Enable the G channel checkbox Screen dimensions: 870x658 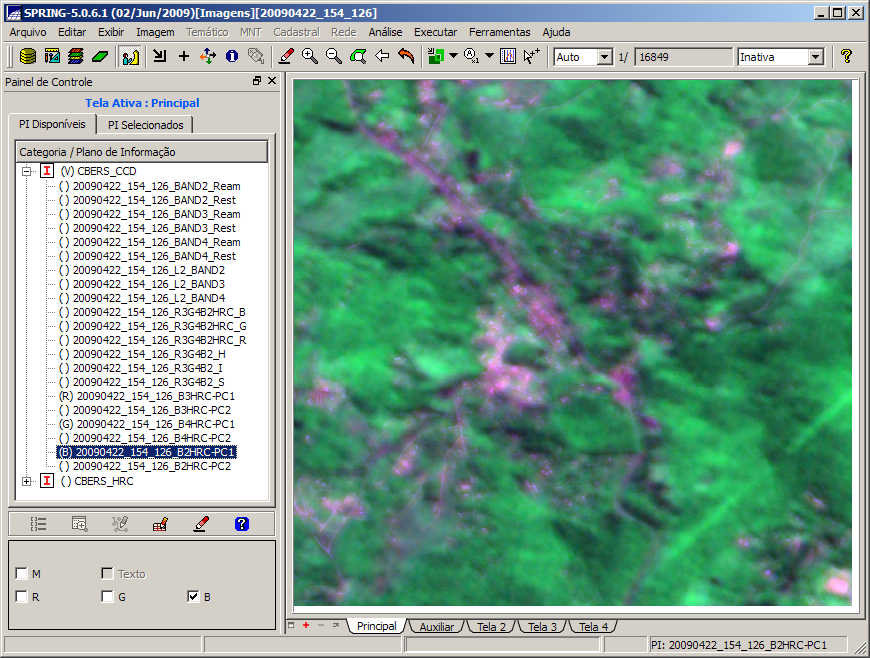pos(107,597)
